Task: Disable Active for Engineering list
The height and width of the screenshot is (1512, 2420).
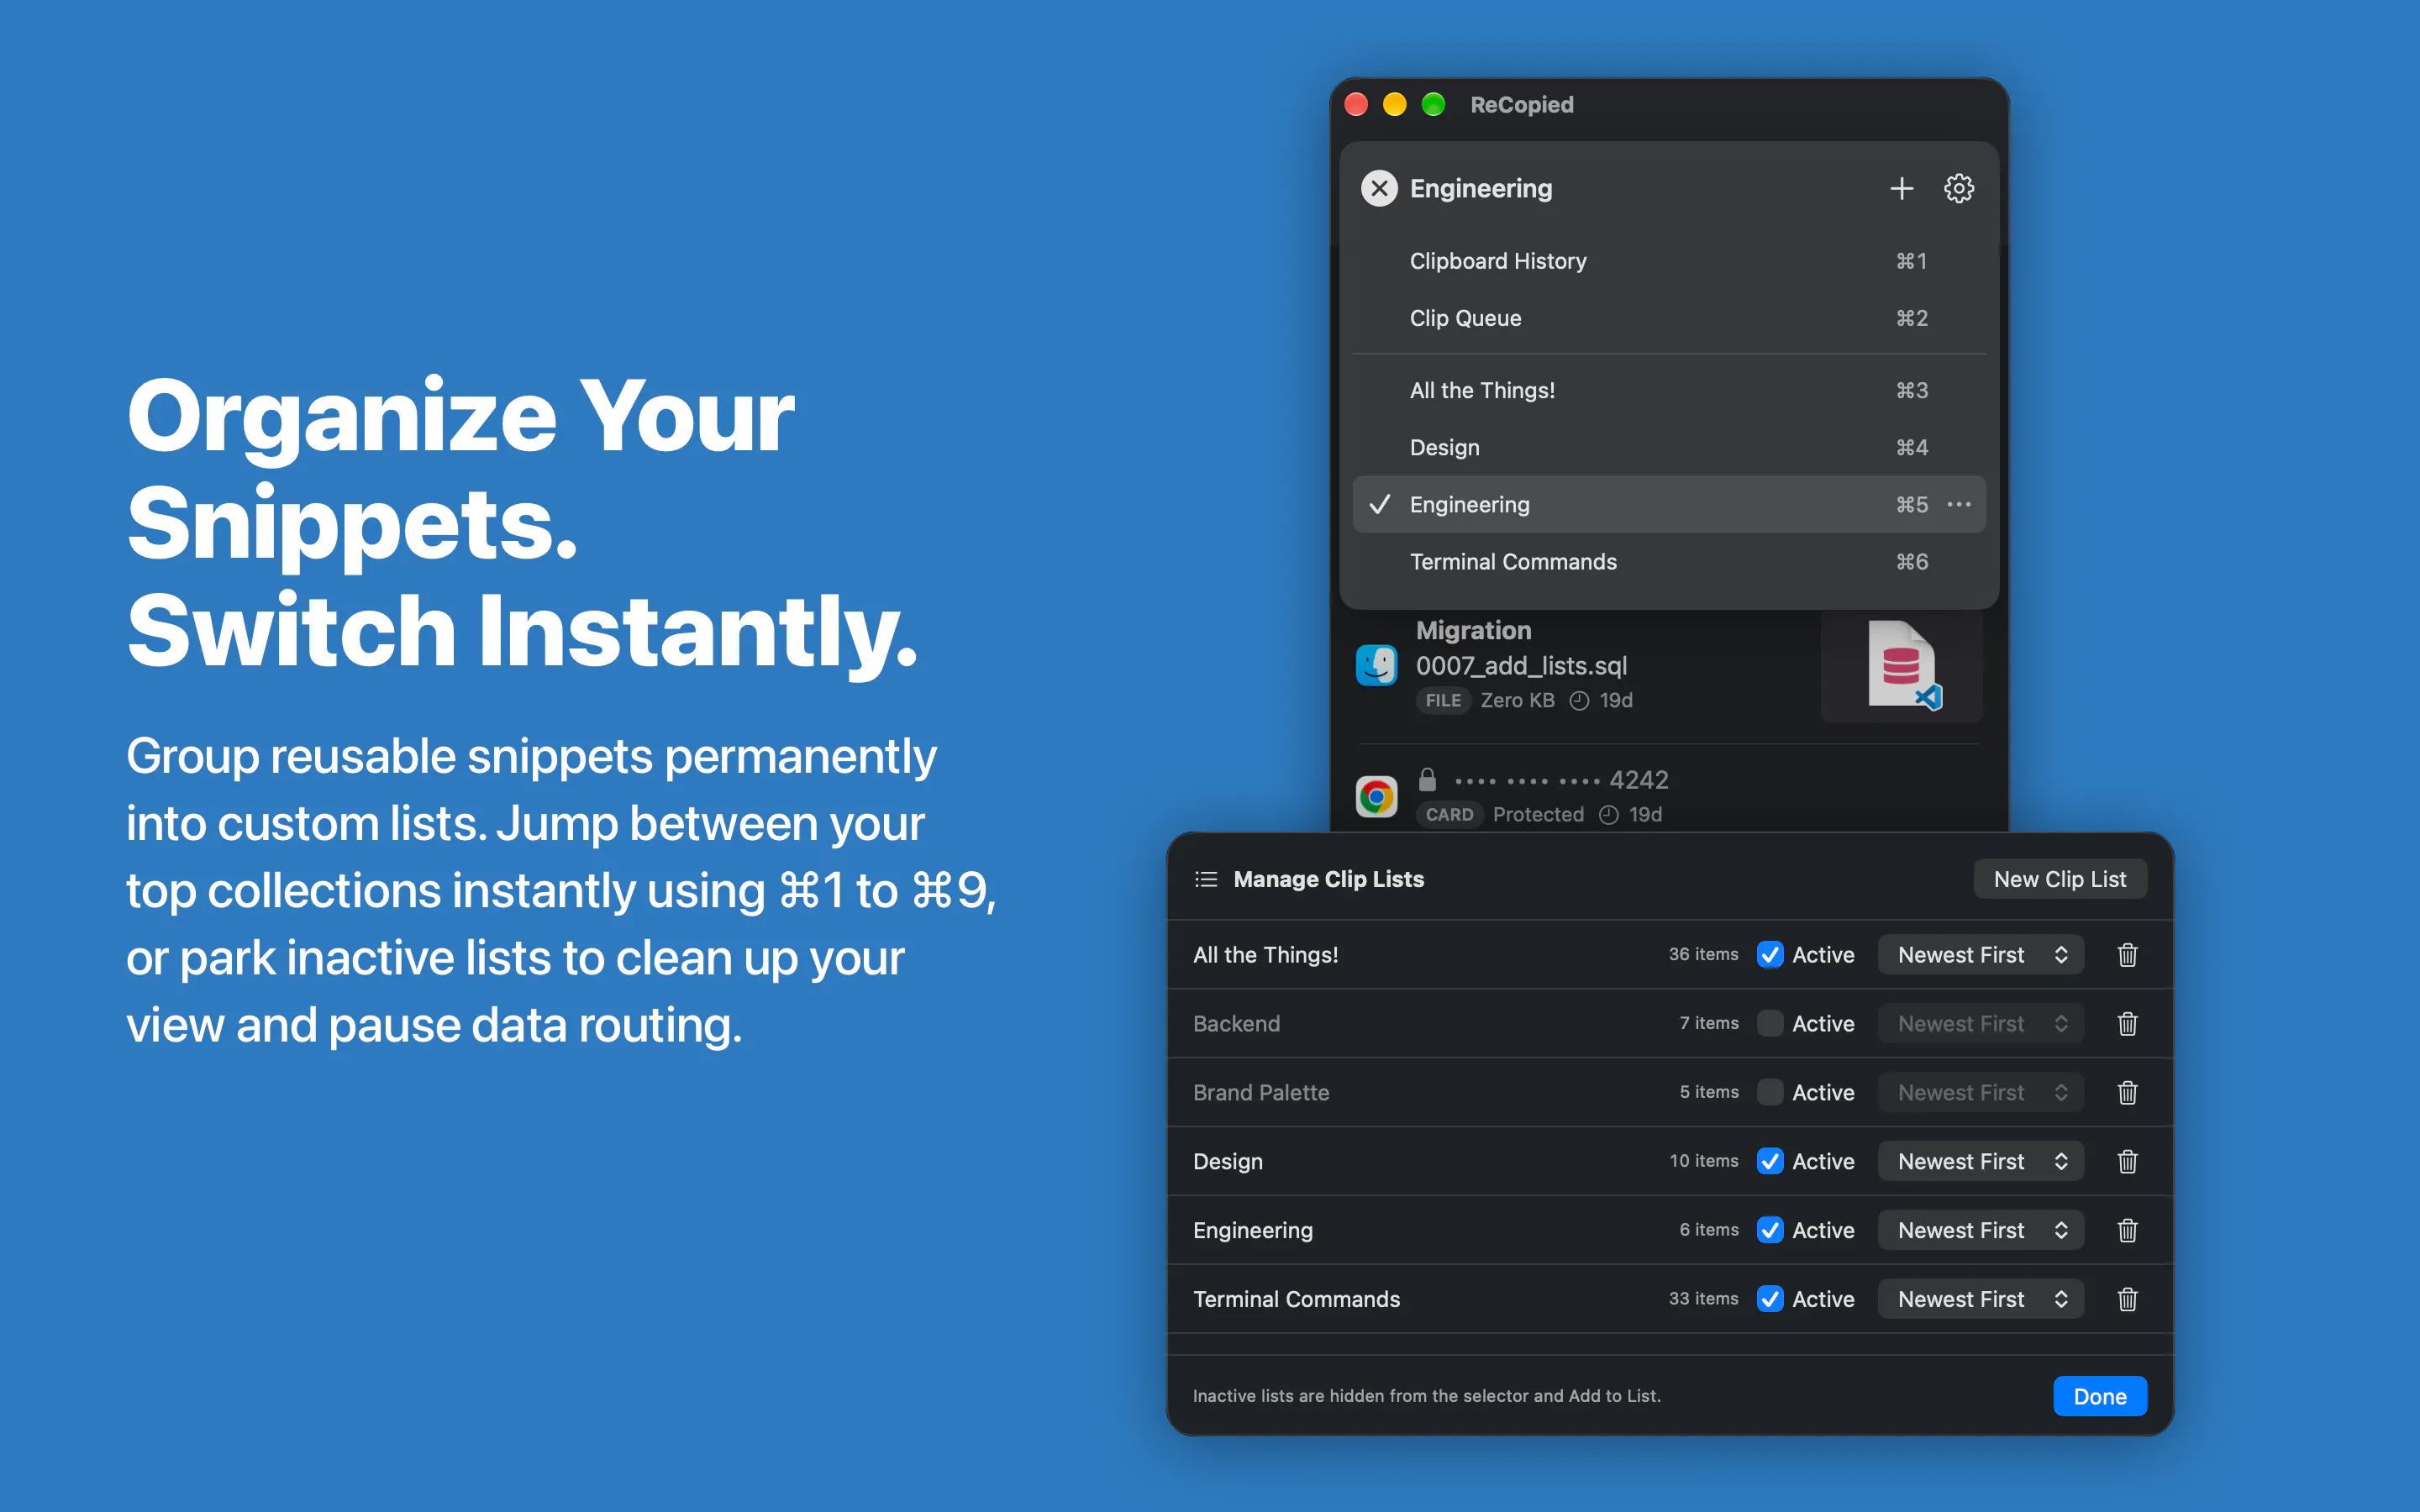Action: point(1769,1230)
